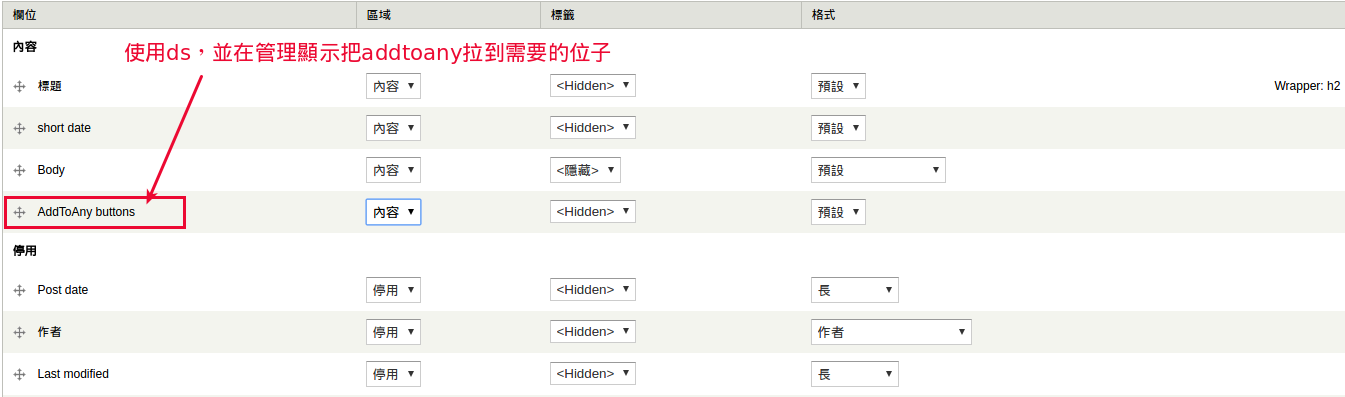
Task: Open the region dropdown for AddToAny buttons
Action: pos(393,212)
